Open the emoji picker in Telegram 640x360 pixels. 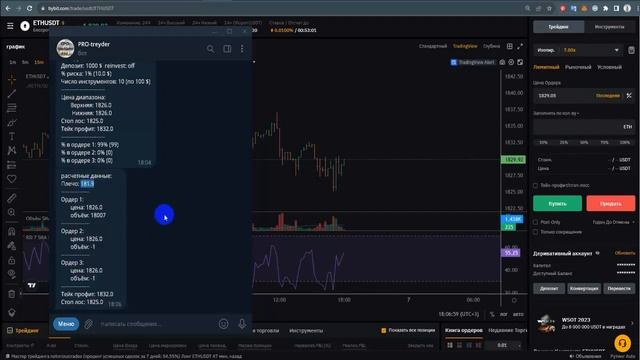click(223, 324)
